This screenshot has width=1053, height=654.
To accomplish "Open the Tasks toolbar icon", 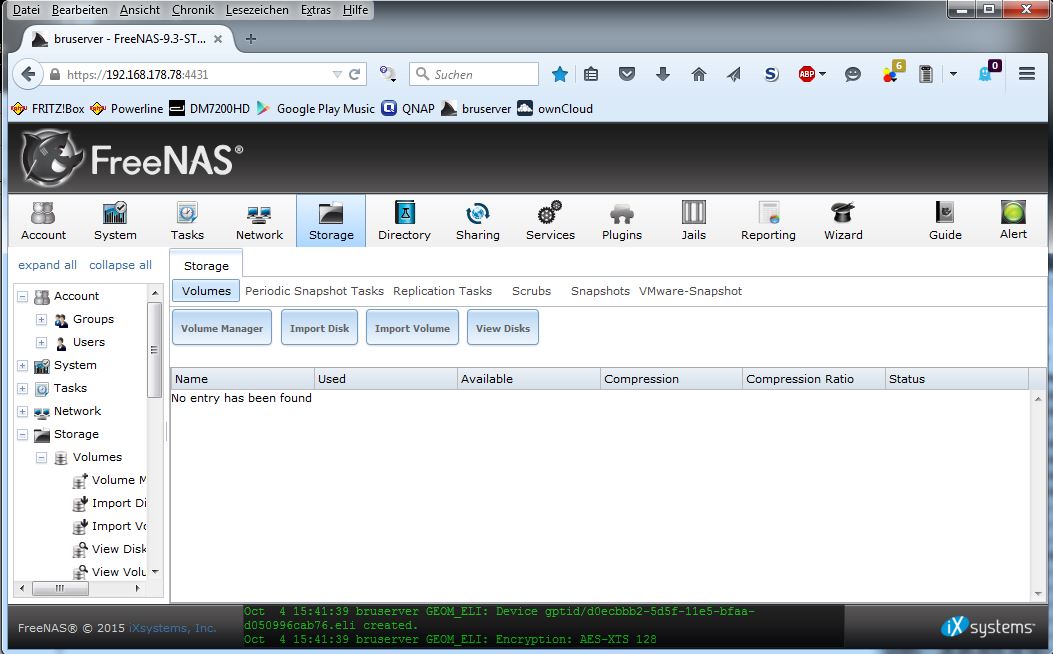I will coord(187,221).
